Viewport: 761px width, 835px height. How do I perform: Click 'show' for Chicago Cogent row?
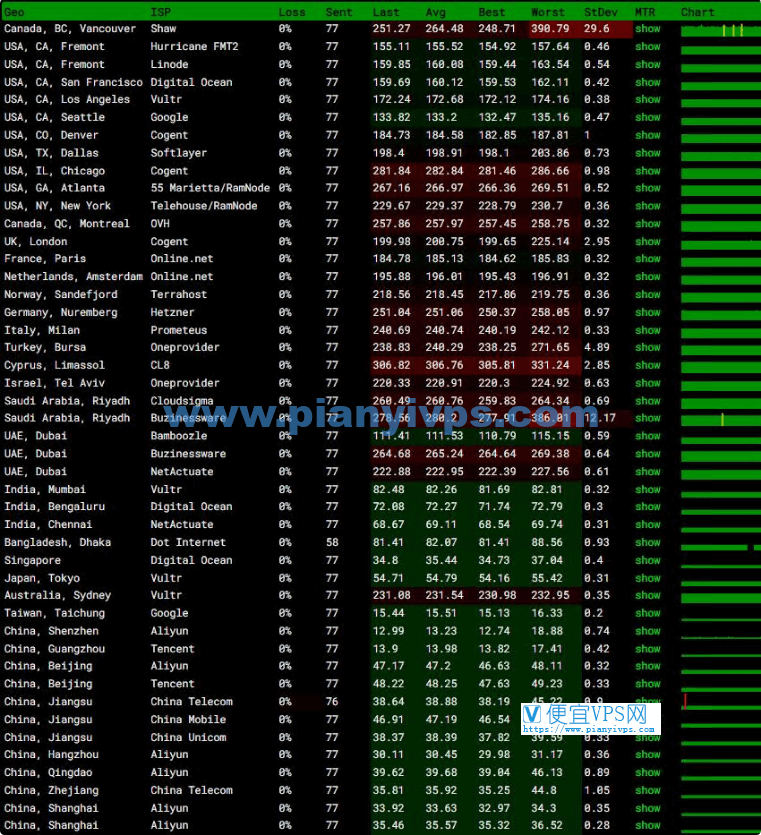(x=648, y=171)
